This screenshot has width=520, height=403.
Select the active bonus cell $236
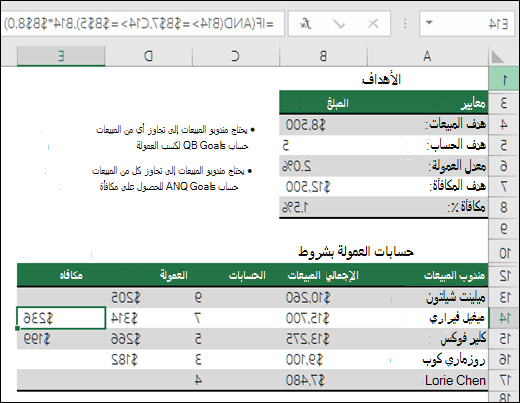(61, 318)
